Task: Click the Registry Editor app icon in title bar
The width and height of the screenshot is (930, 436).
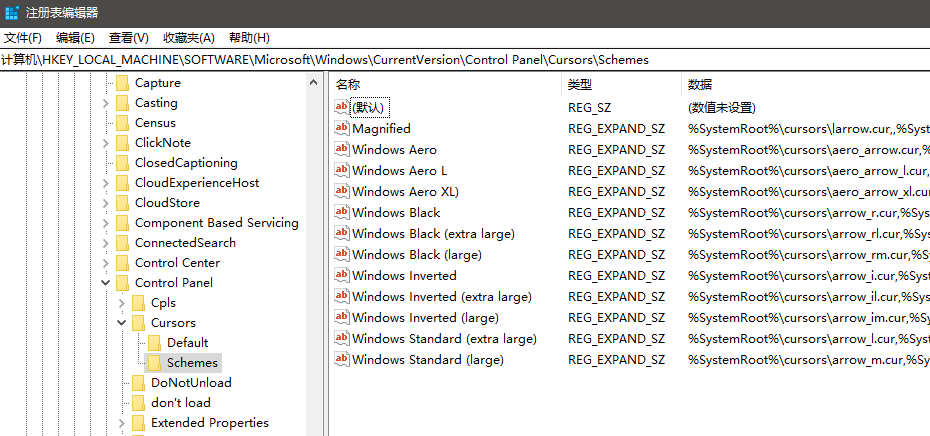Action: tap(11, 12)
